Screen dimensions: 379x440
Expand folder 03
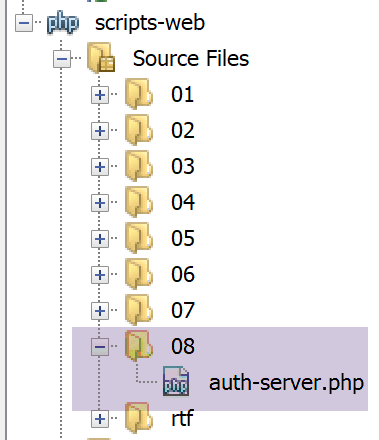pyautogui.click(x=100, y=167)
